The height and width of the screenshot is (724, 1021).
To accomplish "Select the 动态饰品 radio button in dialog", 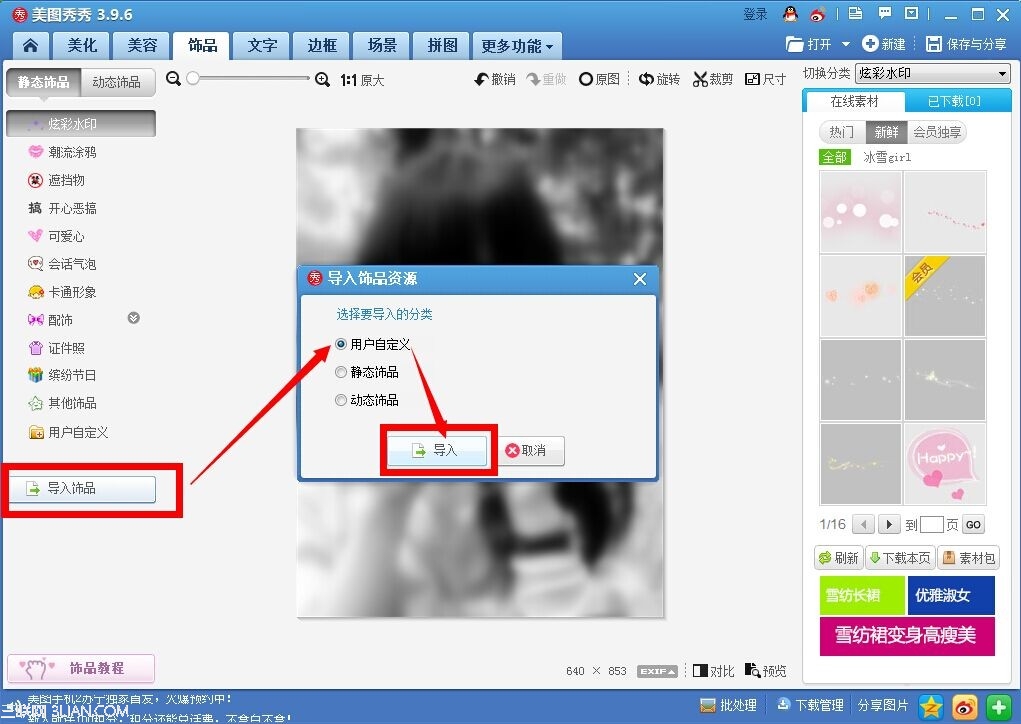I will (341, 400).
